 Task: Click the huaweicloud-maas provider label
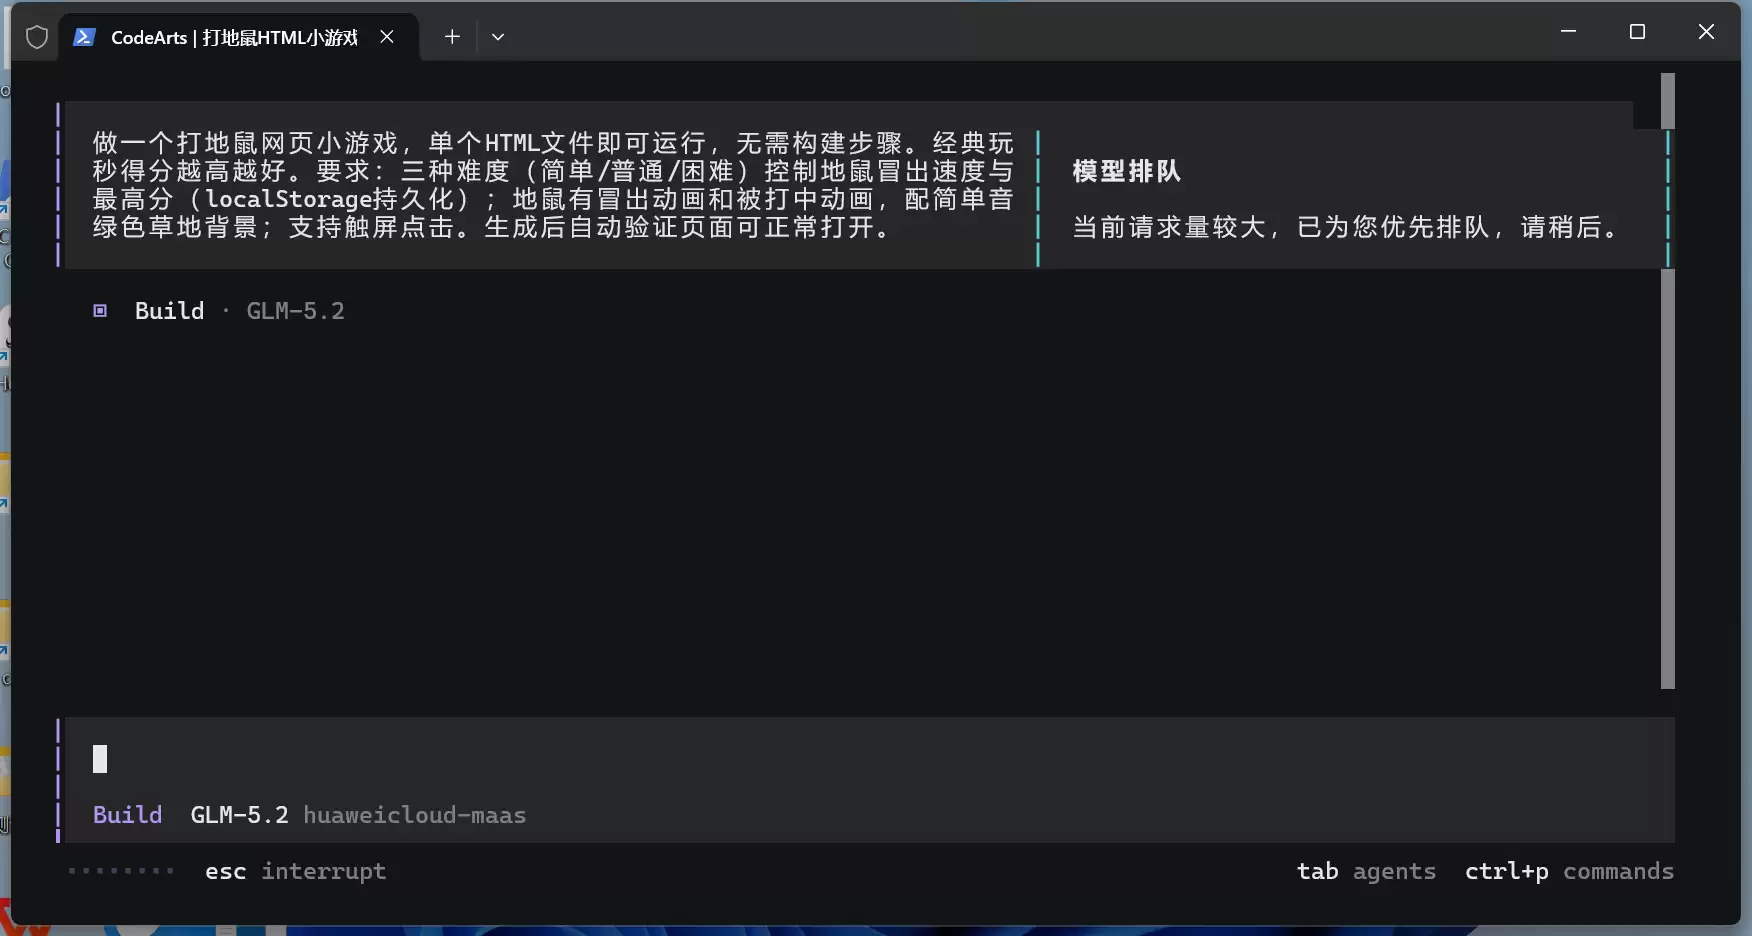coord(415,815)
